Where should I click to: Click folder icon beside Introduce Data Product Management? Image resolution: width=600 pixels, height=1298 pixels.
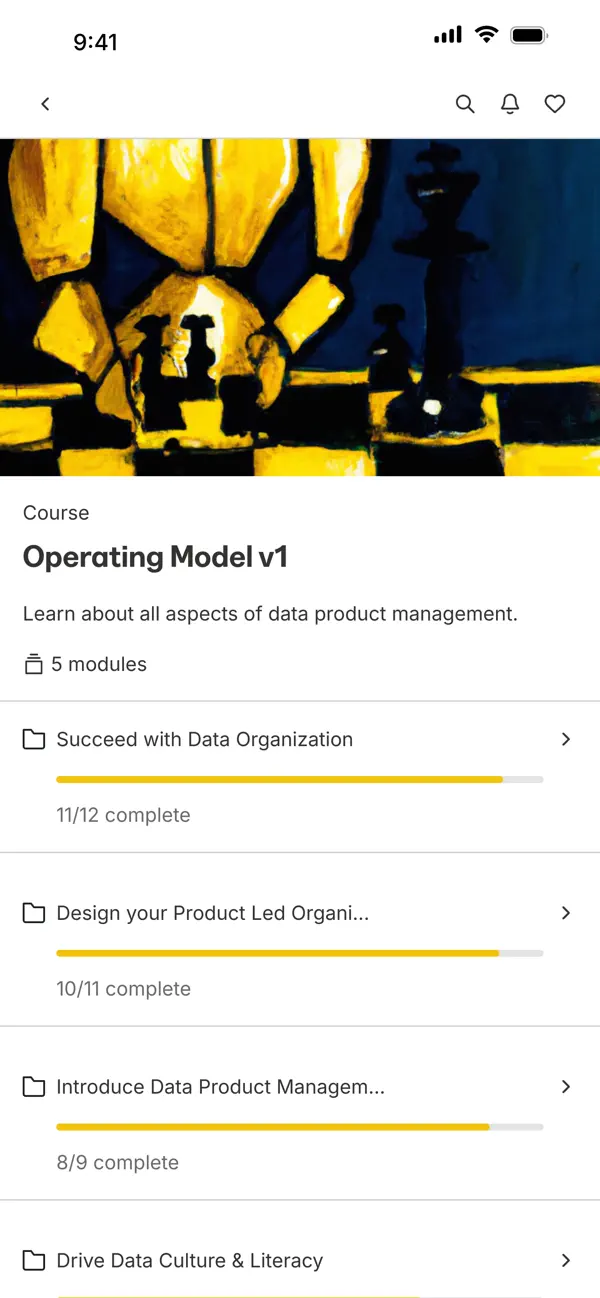click(x=34, y=1087)
